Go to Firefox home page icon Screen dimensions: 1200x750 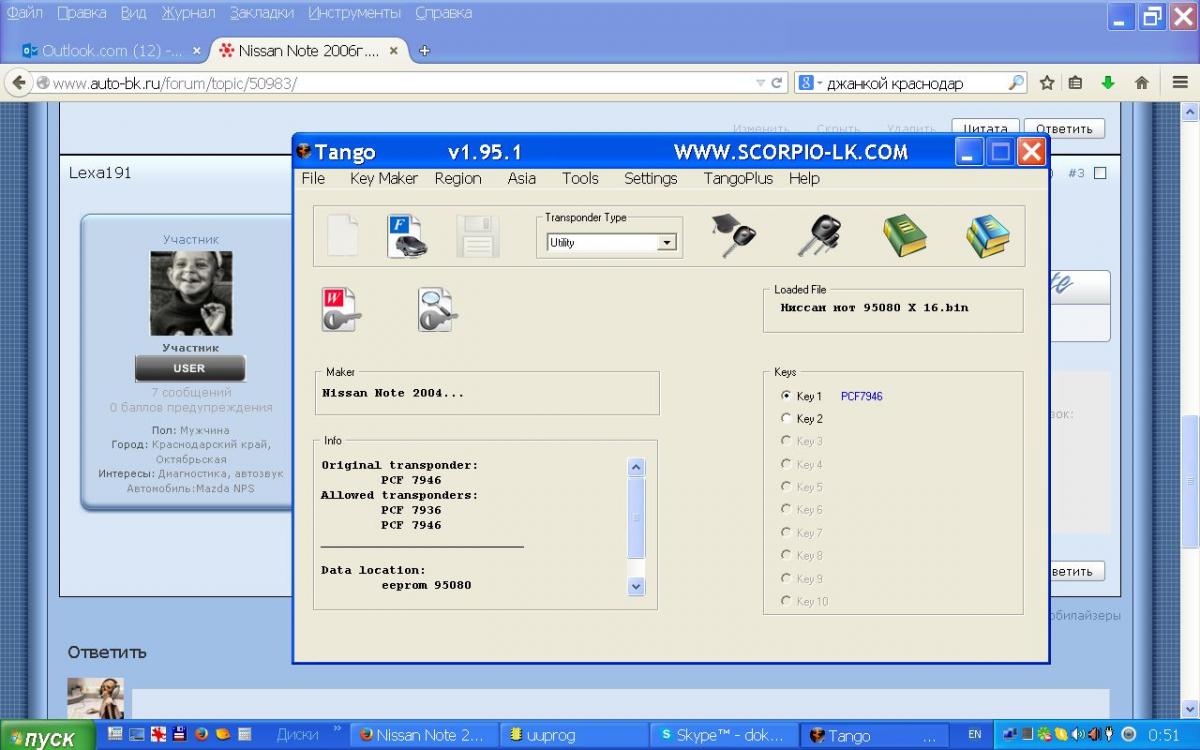click(x=1141, y=83)
